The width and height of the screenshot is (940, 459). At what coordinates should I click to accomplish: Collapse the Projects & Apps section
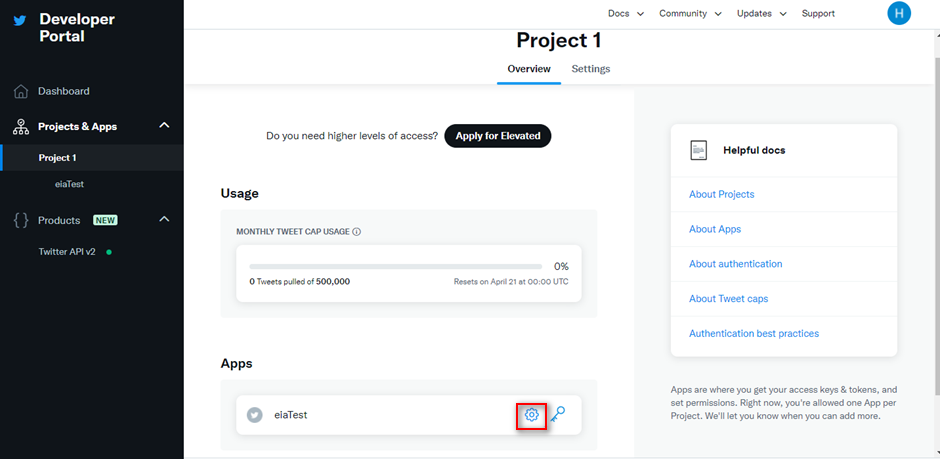coord(164,126)
